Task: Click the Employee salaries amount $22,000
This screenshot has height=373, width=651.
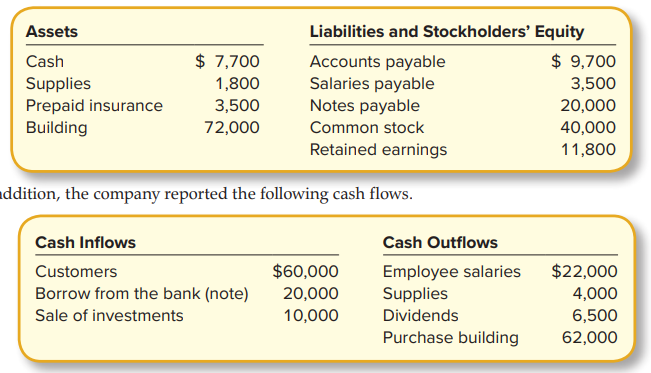Action: [585, 271]
